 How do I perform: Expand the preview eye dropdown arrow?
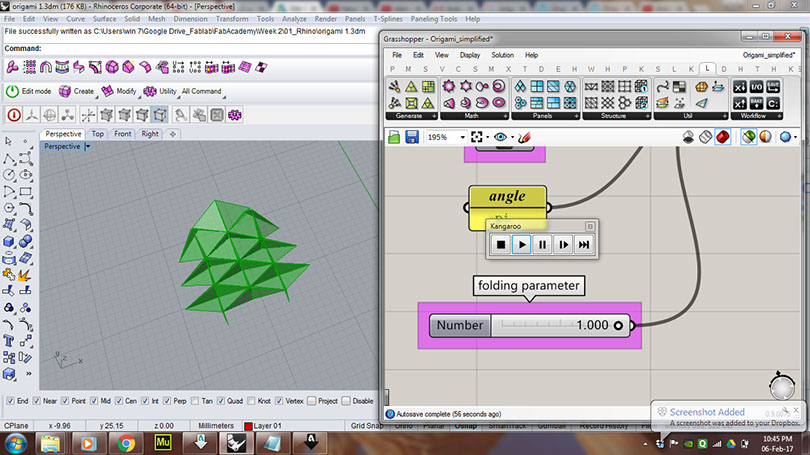pos(512,137)
